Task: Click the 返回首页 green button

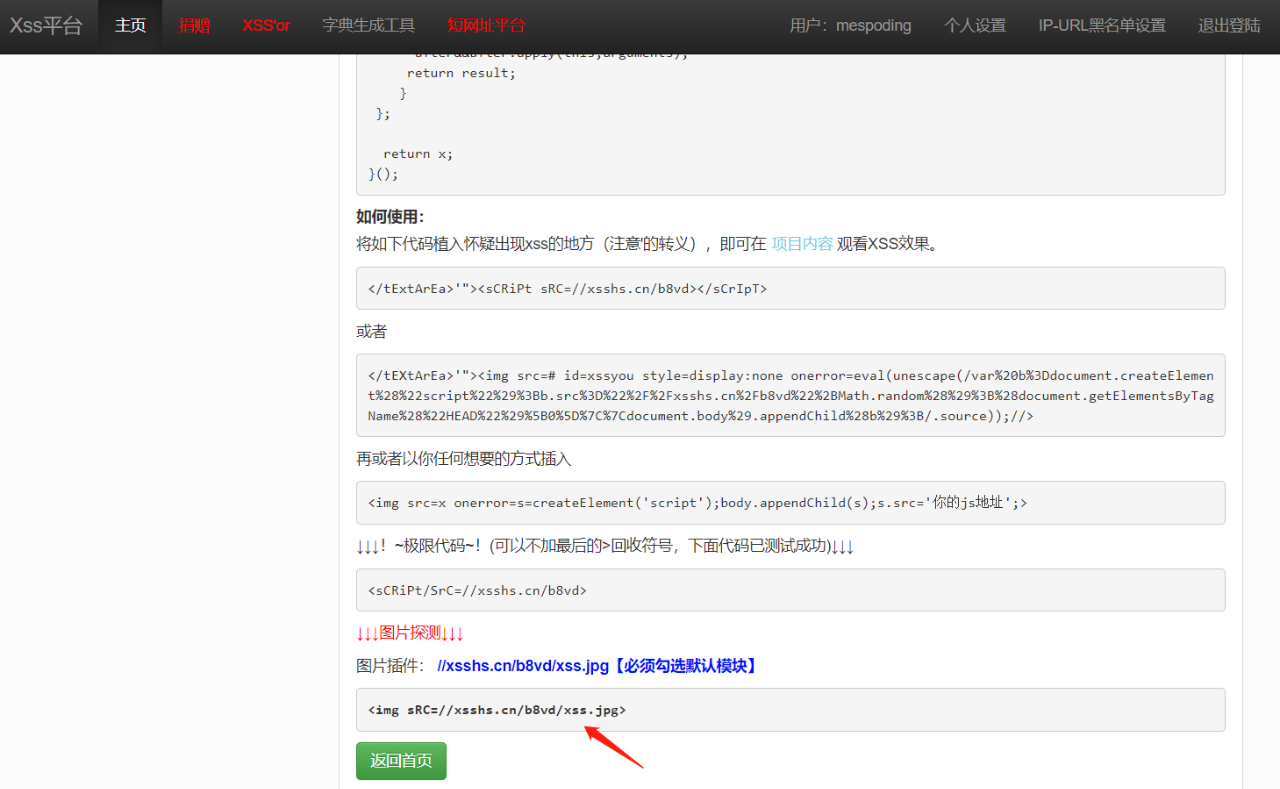Action: [x=401, y=761]
